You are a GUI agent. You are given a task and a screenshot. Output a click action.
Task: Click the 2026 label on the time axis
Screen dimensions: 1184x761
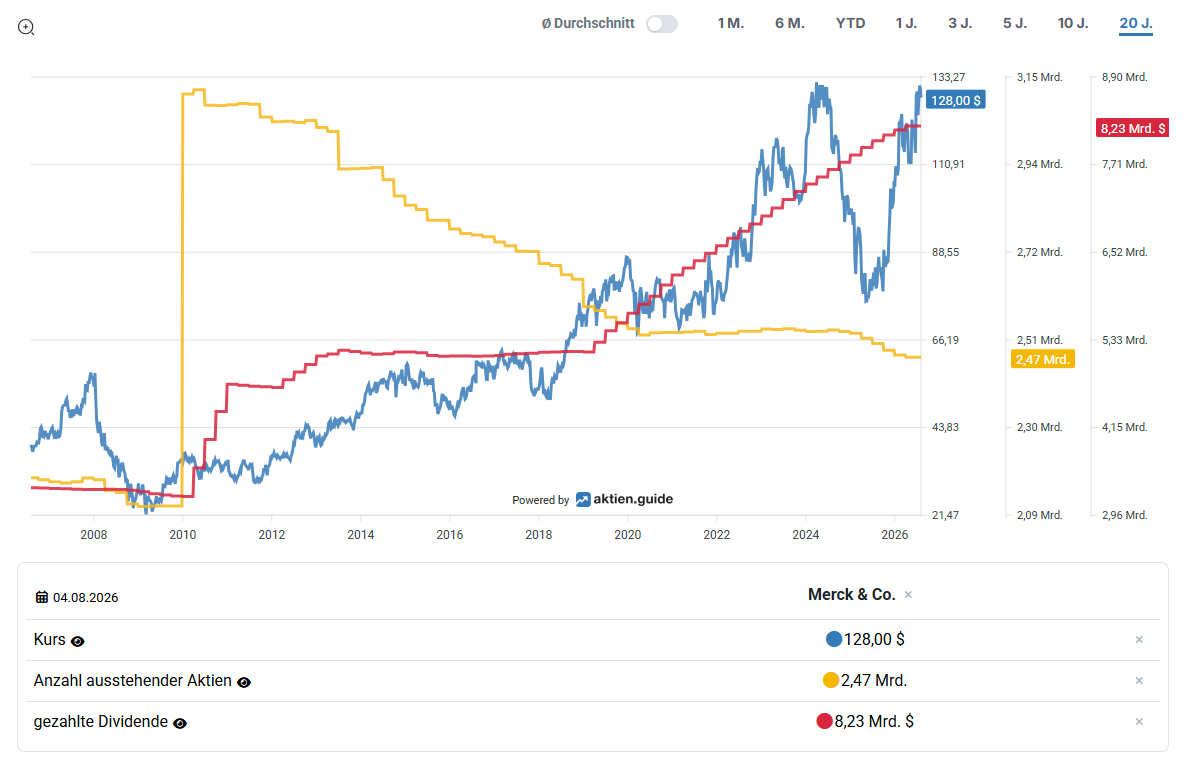coord(895,535)
